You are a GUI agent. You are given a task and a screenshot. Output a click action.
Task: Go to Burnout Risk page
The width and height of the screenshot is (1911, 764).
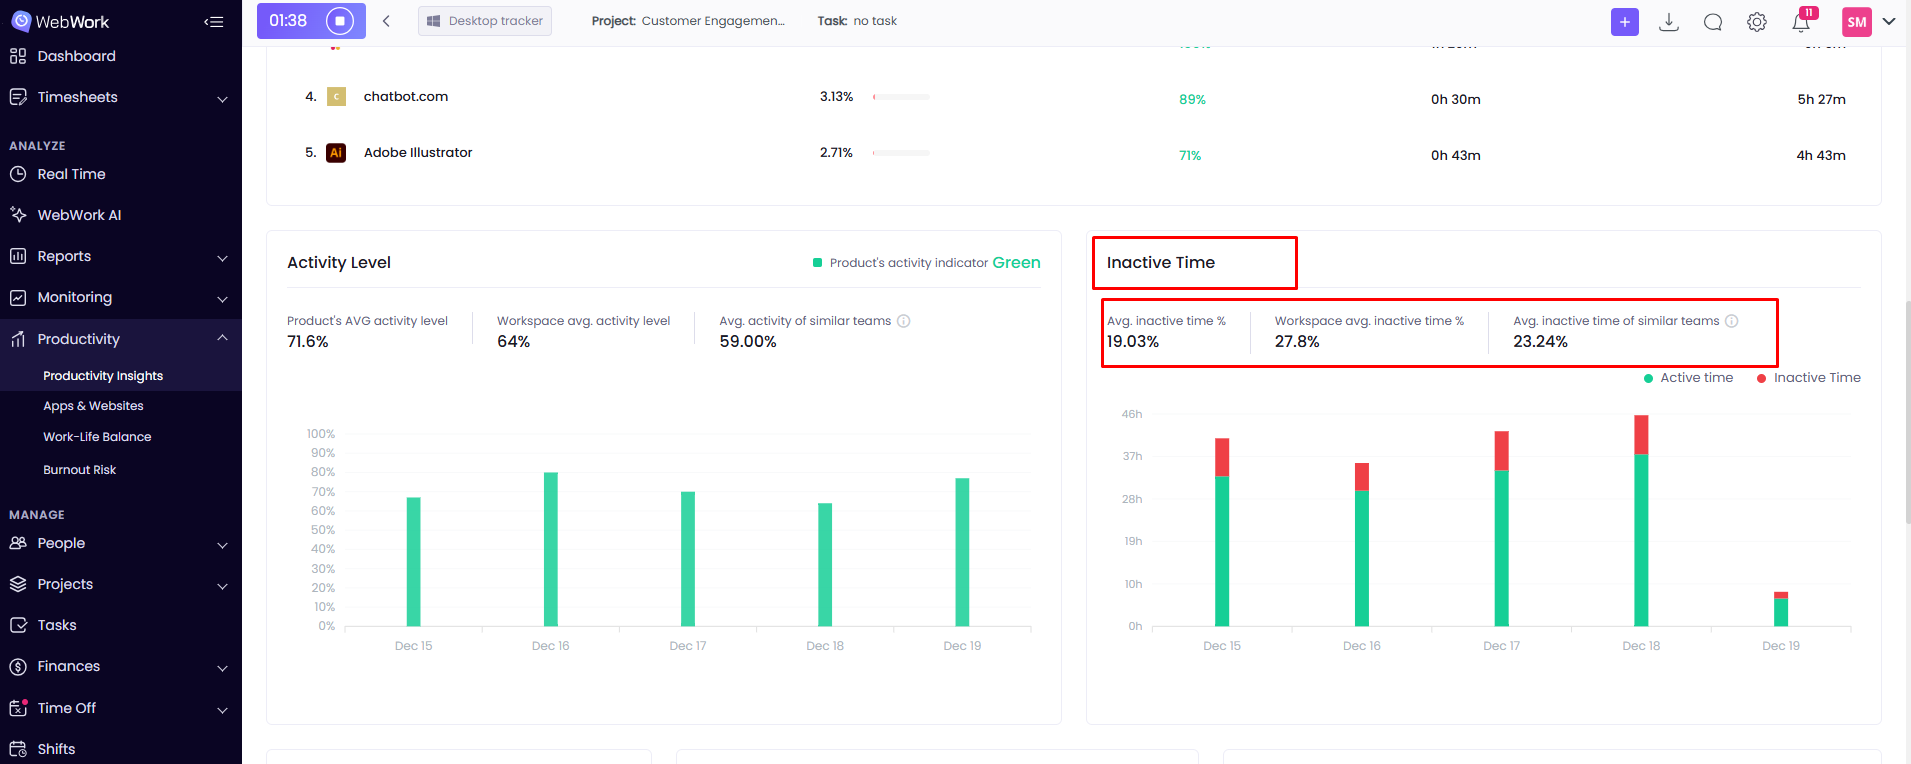(79, 470)
